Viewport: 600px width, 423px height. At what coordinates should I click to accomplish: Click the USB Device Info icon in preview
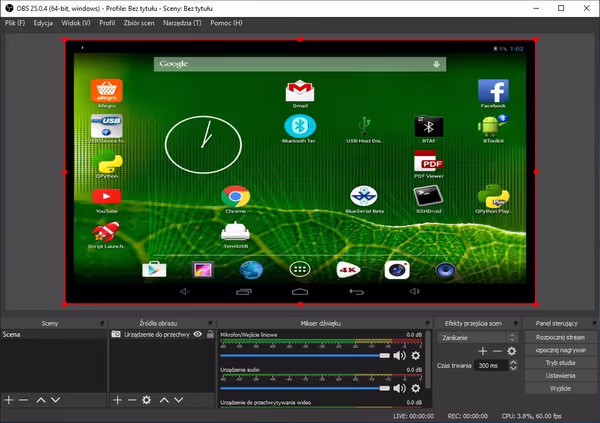[106, 126]
